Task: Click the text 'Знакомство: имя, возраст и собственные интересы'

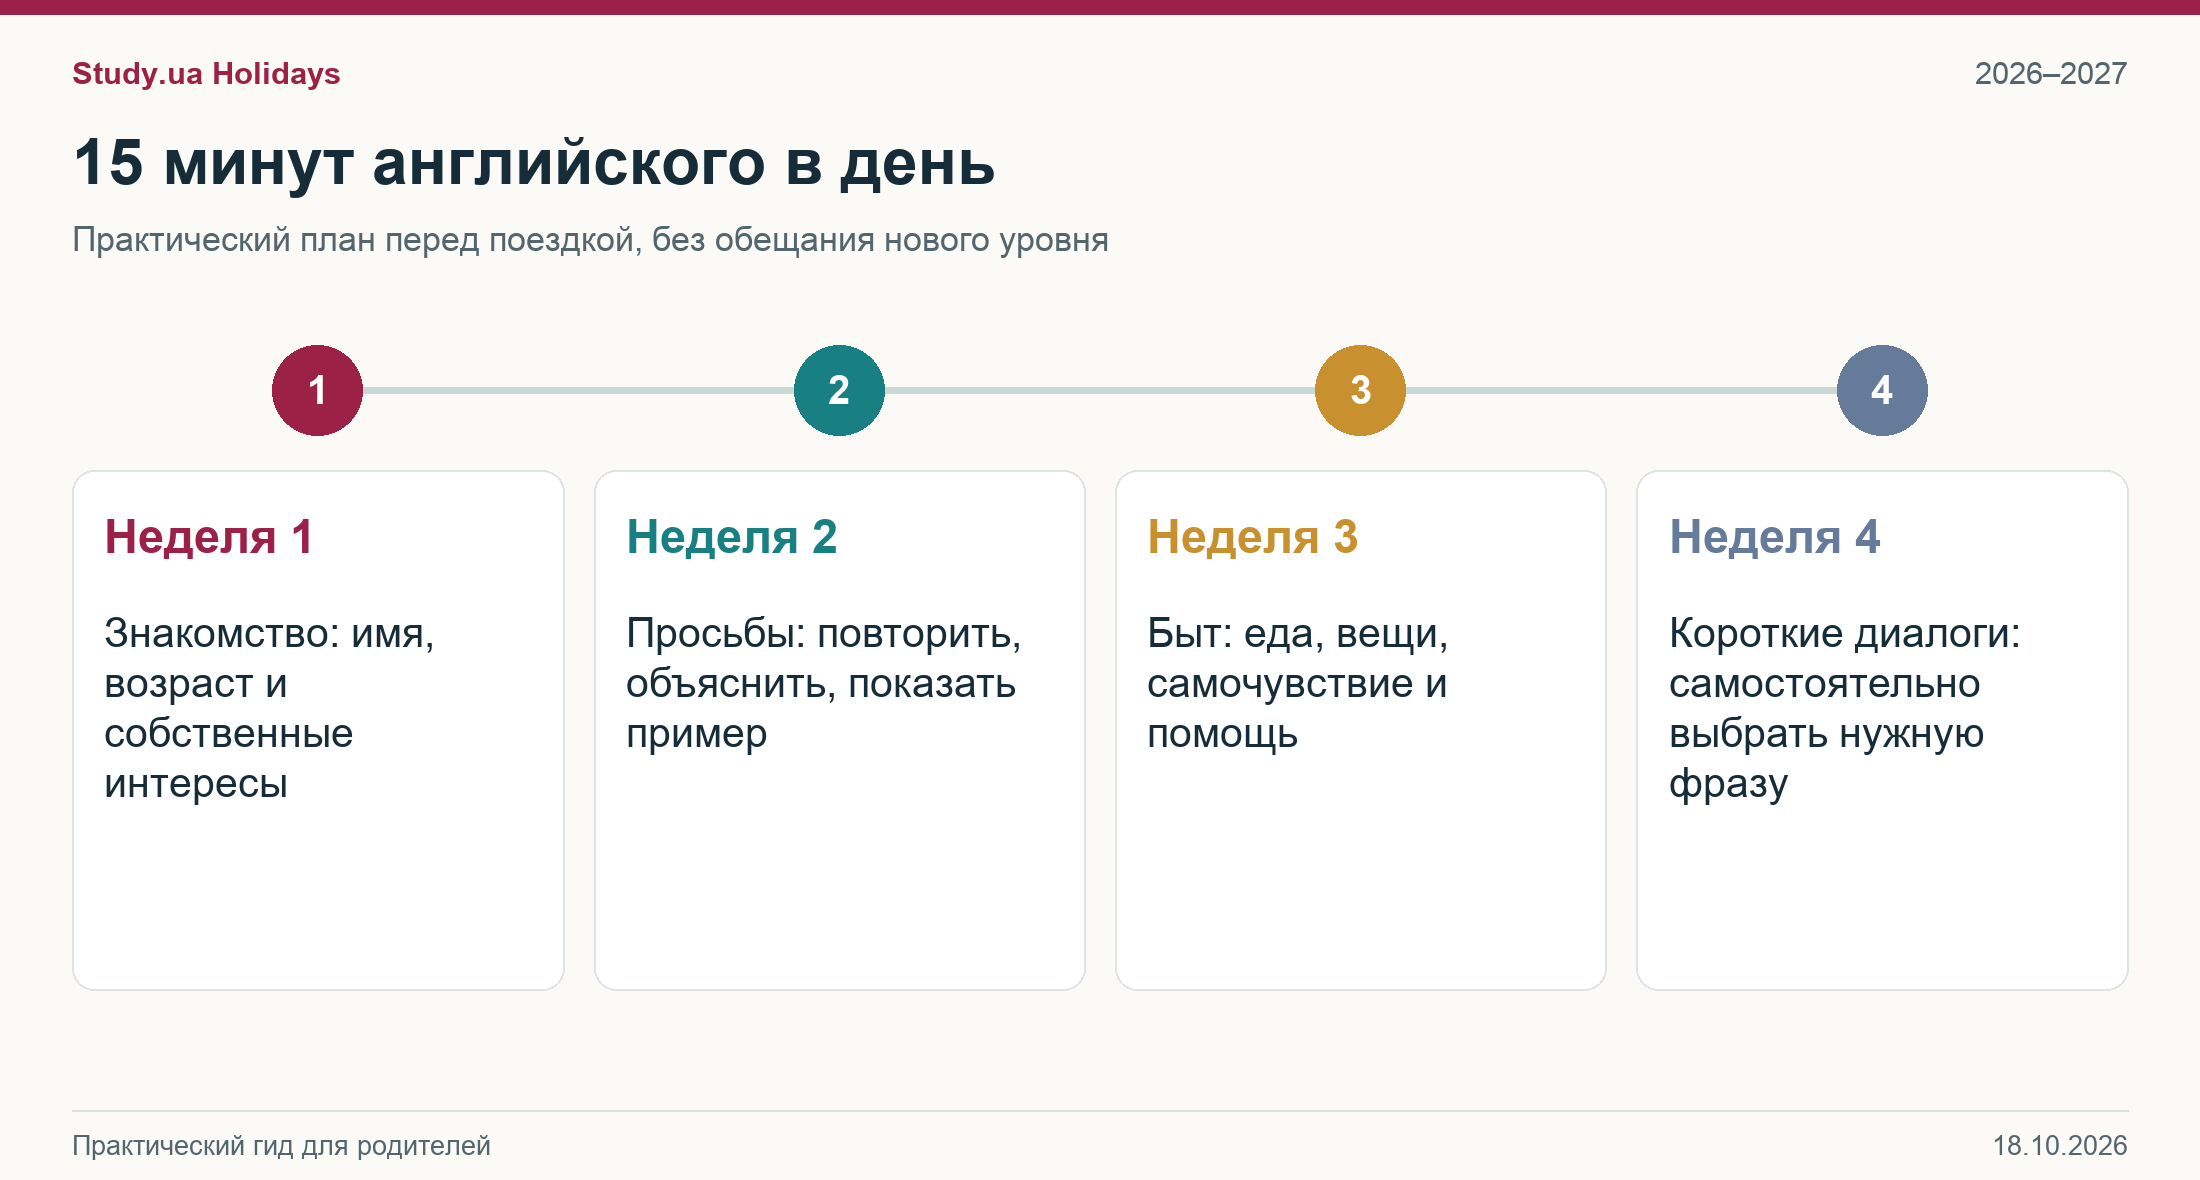Action: pyautogui.click(x=269, y=708)
